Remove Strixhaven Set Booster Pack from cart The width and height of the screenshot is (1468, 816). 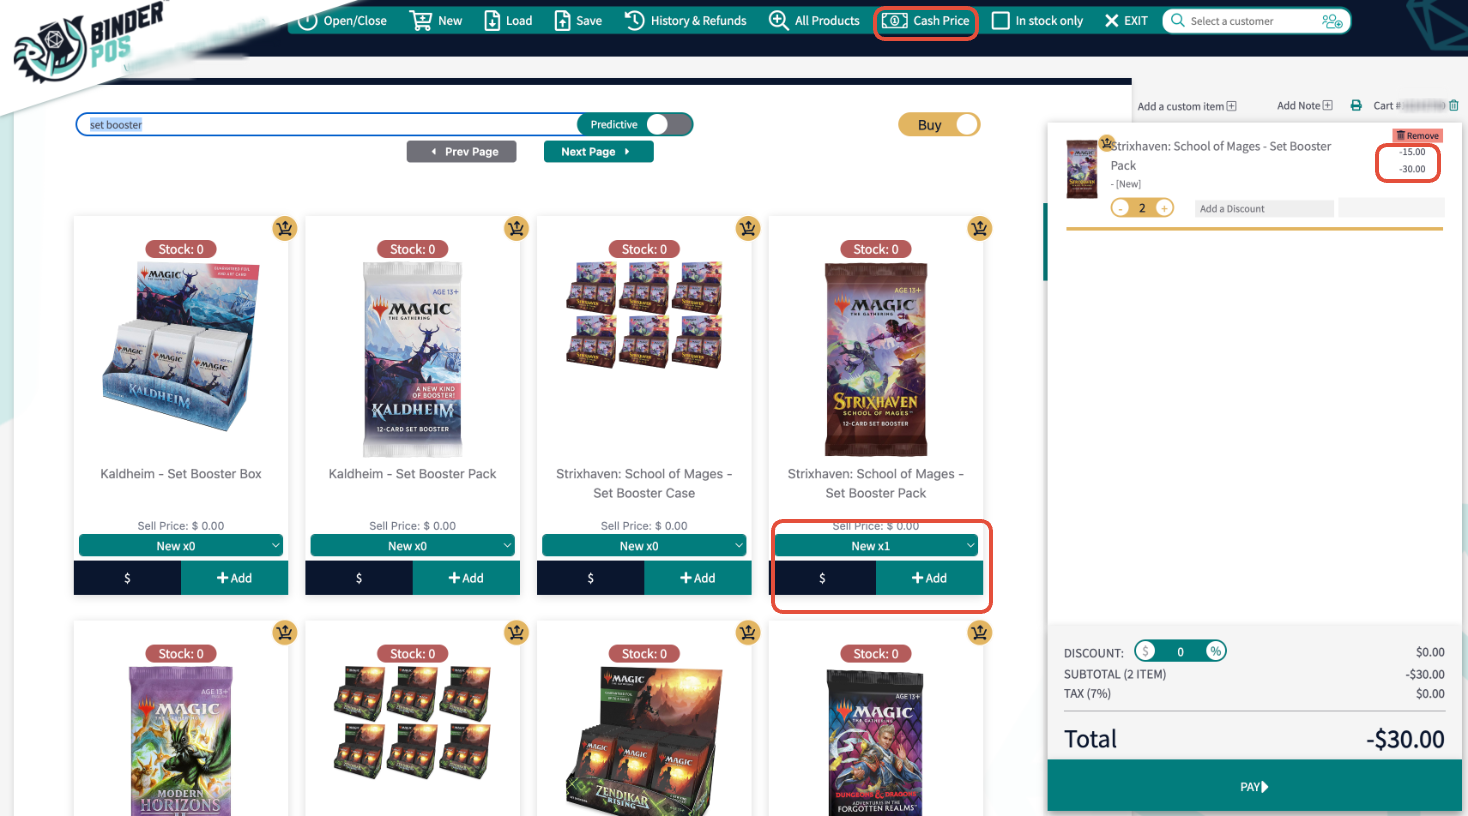point(1418,135)
